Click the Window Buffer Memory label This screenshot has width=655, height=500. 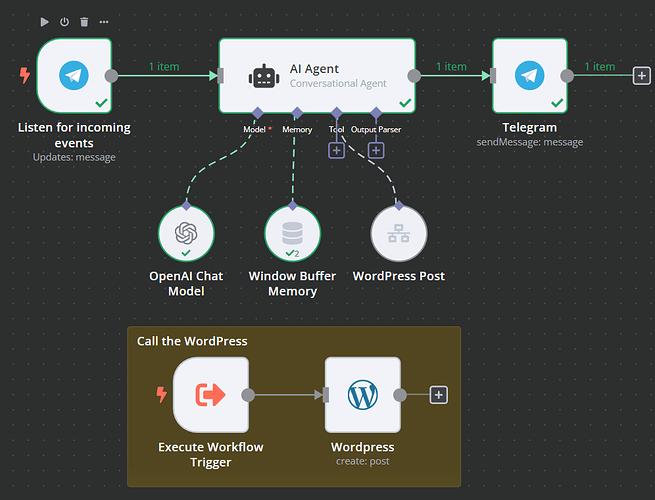click(292, 284)
